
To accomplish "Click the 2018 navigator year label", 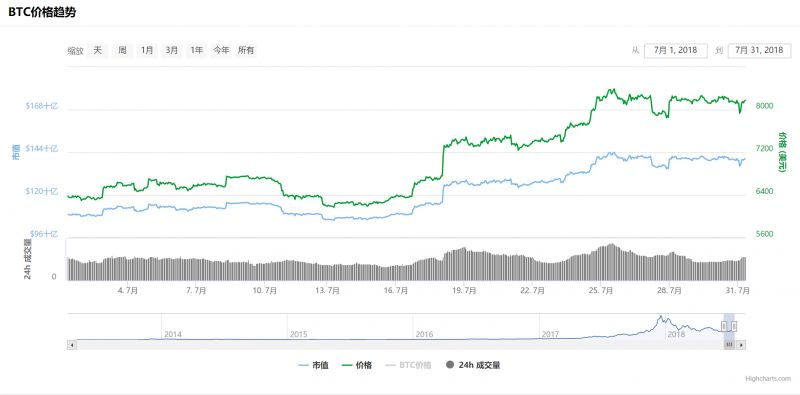I will pyautogui.click(x=676, y=334).
